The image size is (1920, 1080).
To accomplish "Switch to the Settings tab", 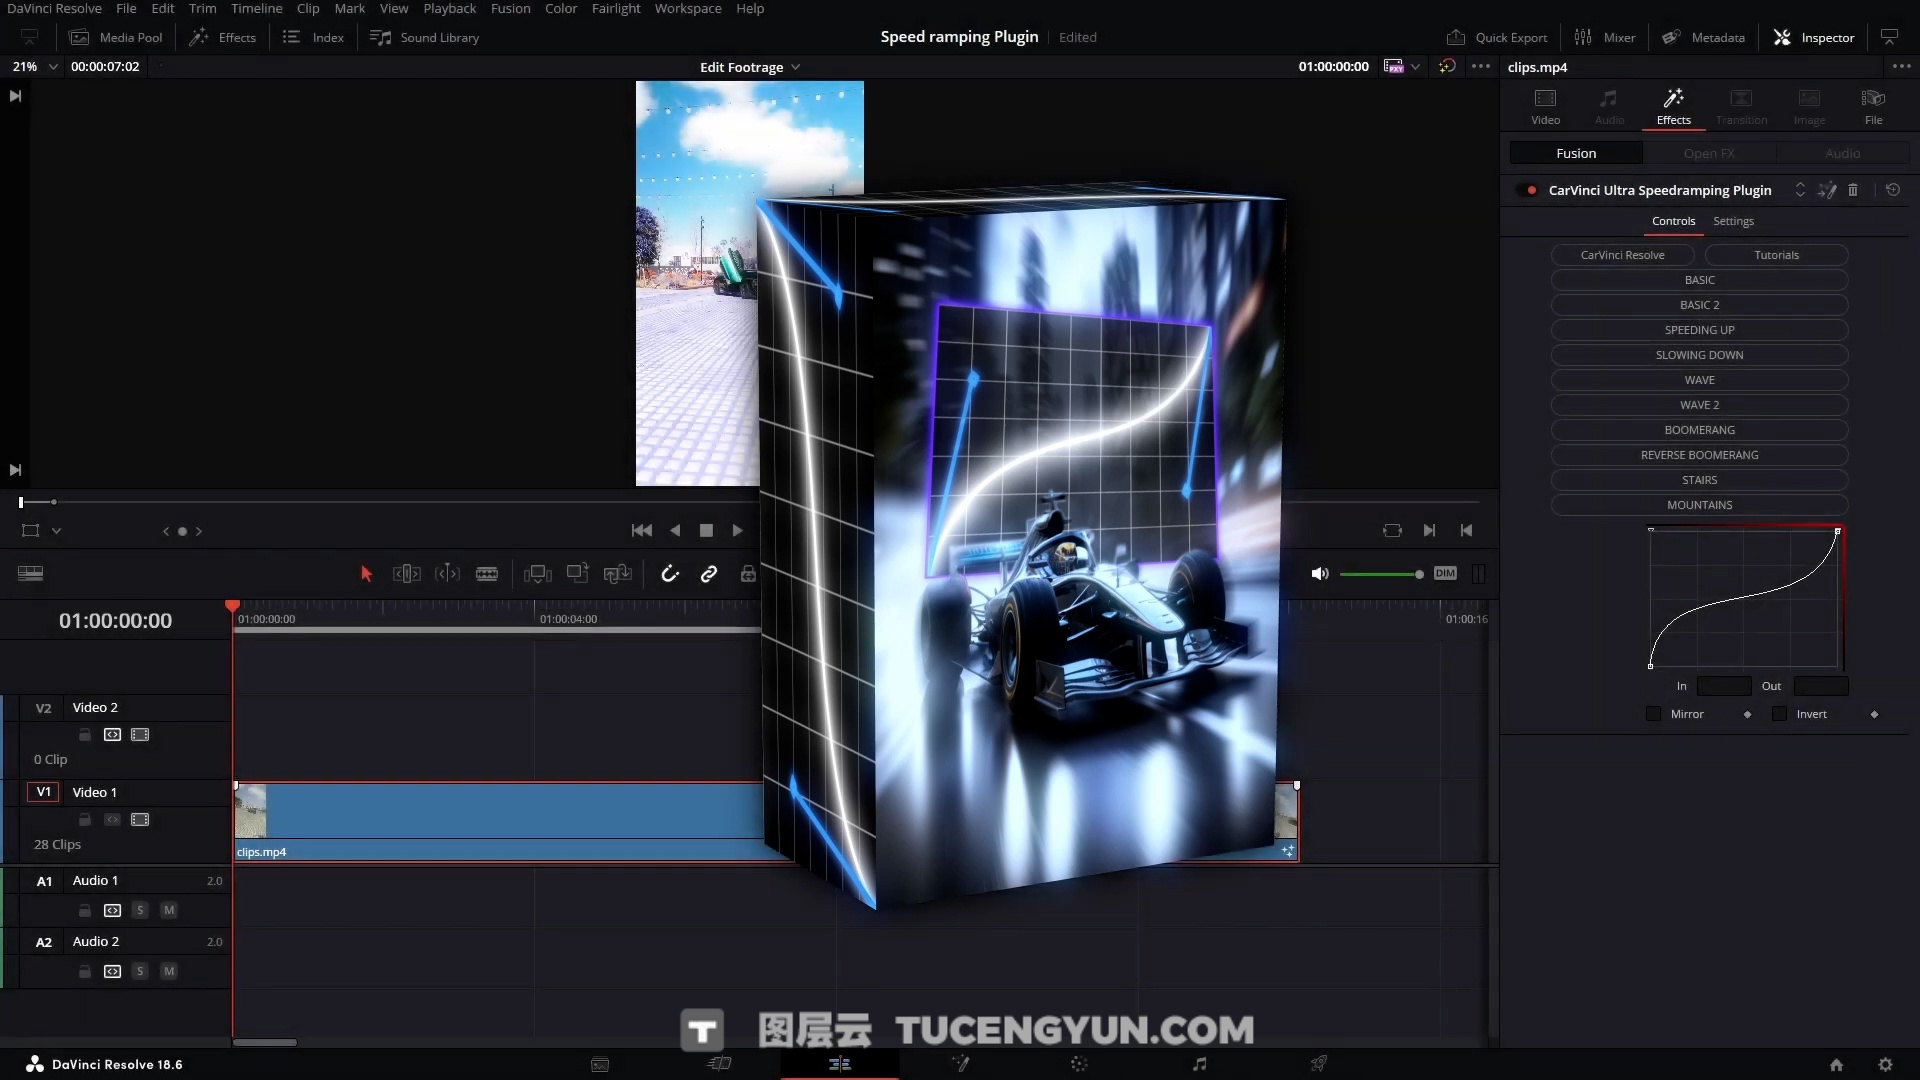I will (1733, 221).
